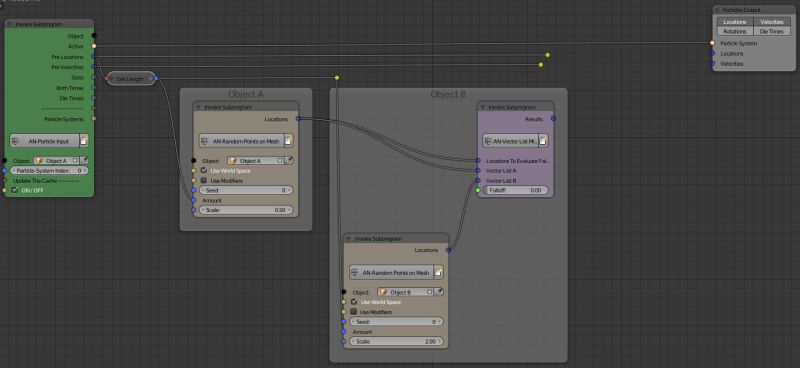Toggle Use Modifiers in Object B's Random Points node
800x368 pixels.
(x=354, y=311)
